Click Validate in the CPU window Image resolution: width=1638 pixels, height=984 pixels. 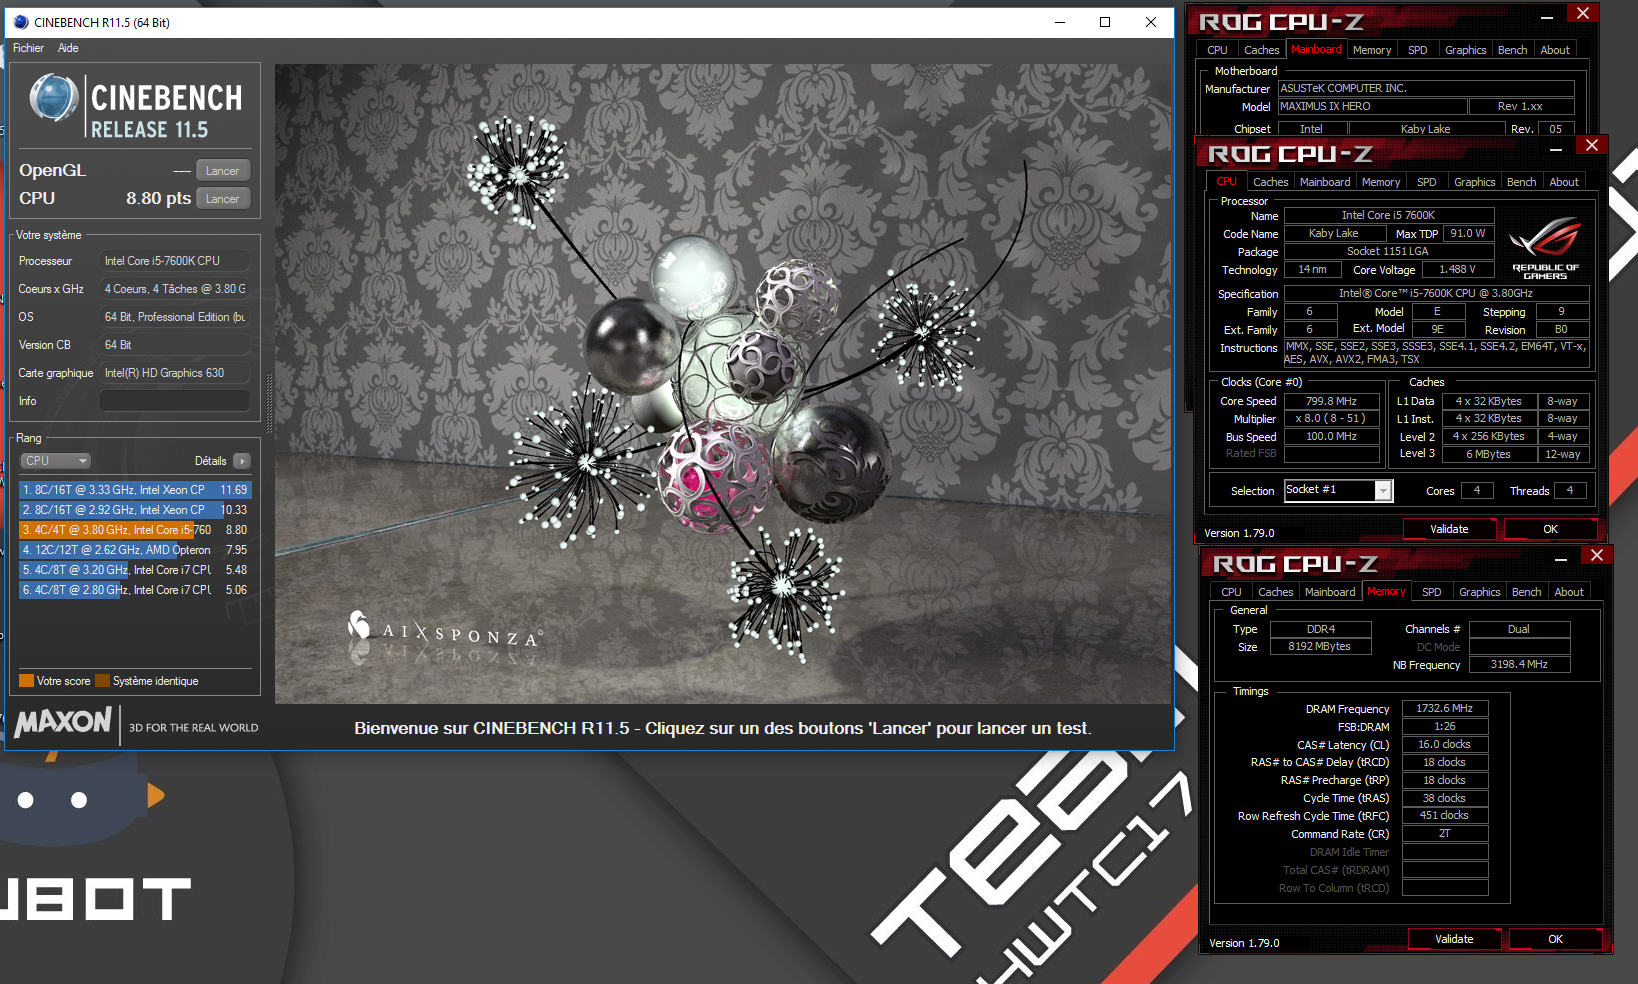(x=1449, y=529)
